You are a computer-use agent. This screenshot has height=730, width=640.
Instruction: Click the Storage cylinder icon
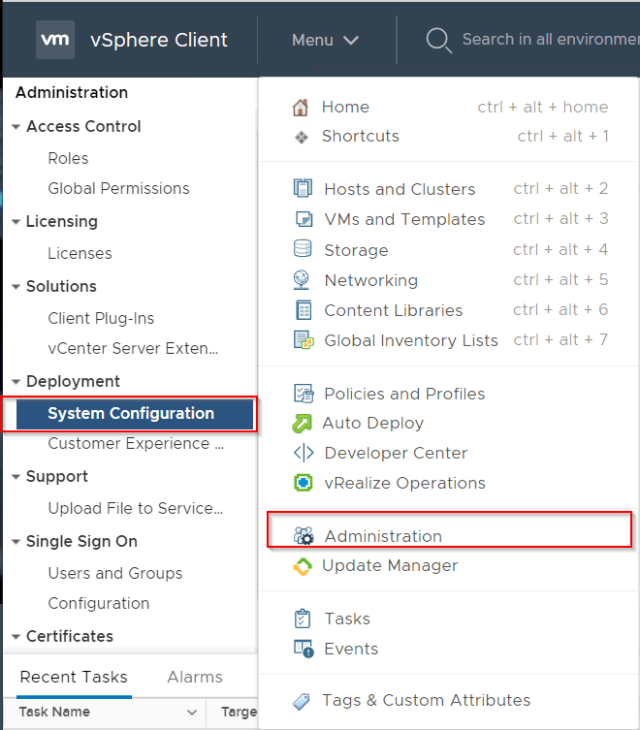(x=303, y=250)
